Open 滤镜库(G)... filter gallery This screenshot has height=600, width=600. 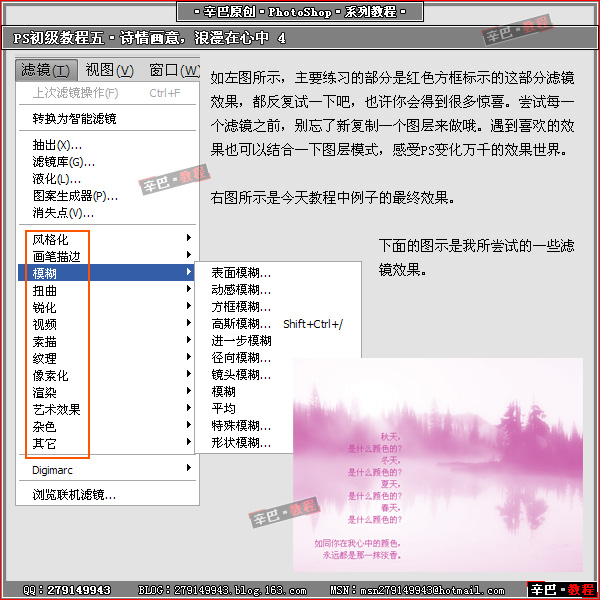pos(64,161)
